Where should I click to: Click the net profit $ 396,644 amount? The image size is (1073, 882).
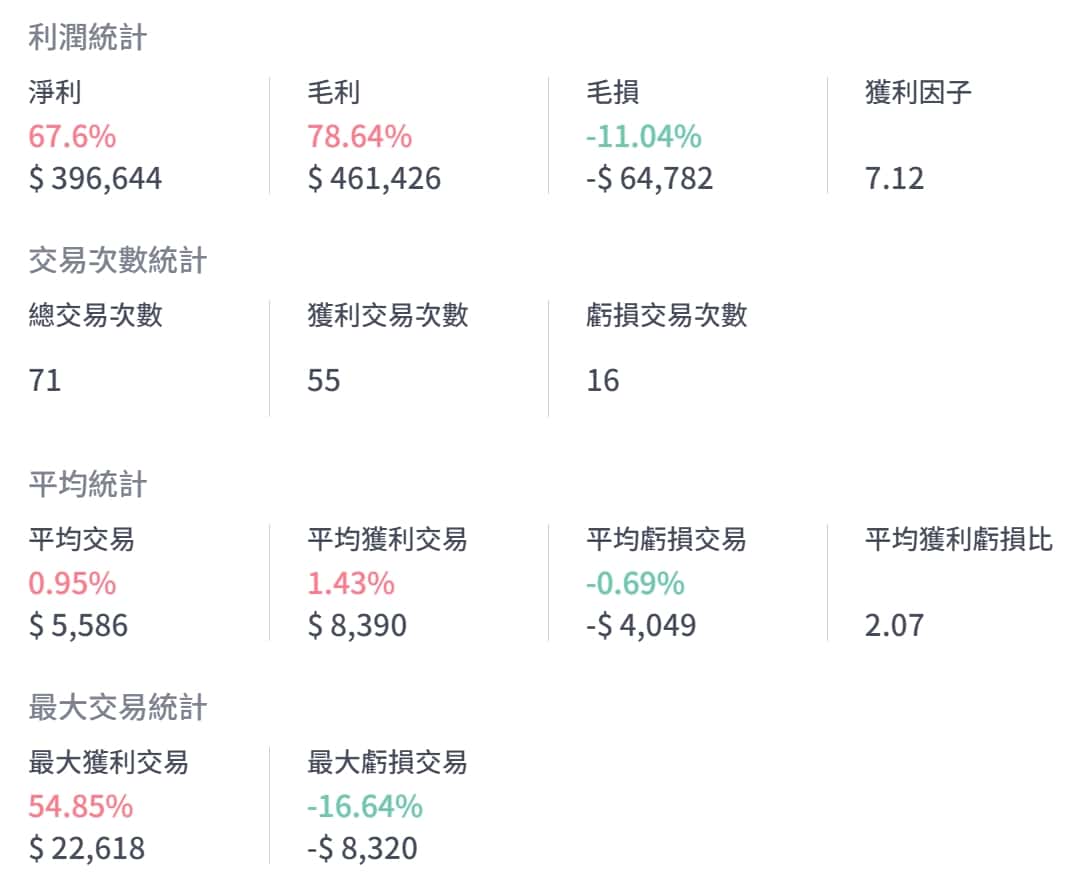95,179
